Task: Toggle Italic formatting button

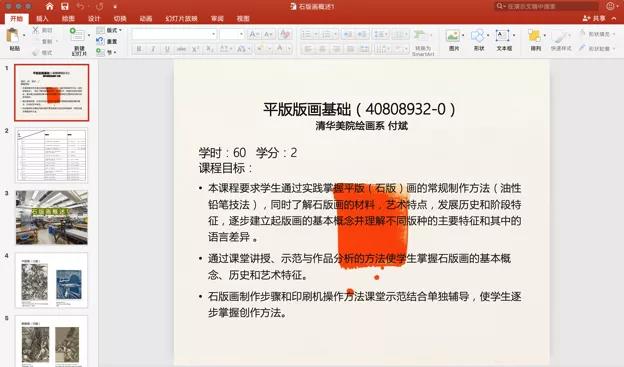Action: click(153, 49)
